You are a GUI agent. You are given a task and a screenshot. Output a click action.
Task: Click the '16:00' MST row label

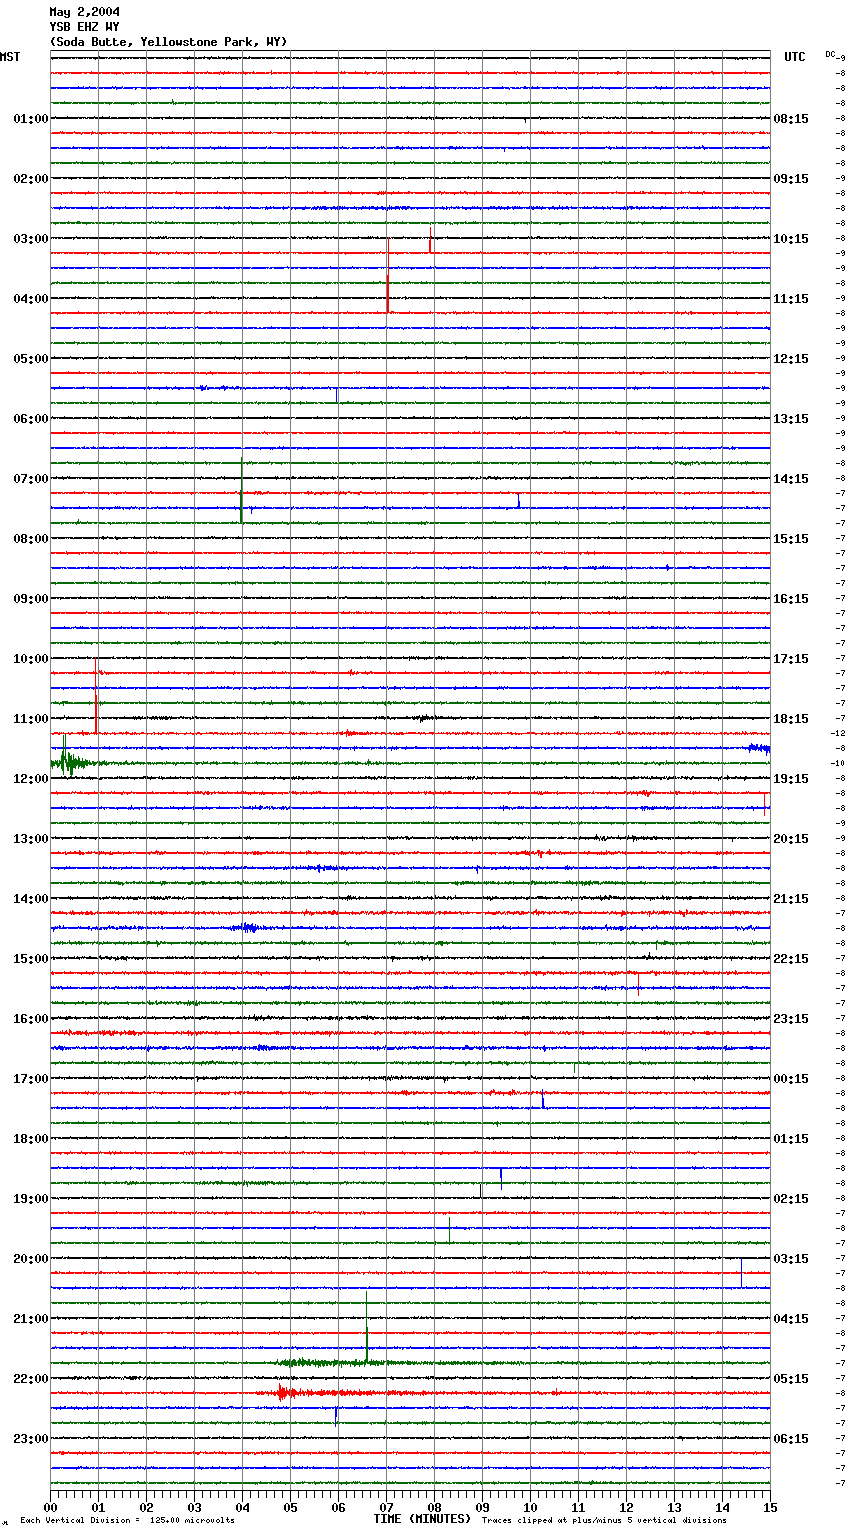coord(31,1019)
